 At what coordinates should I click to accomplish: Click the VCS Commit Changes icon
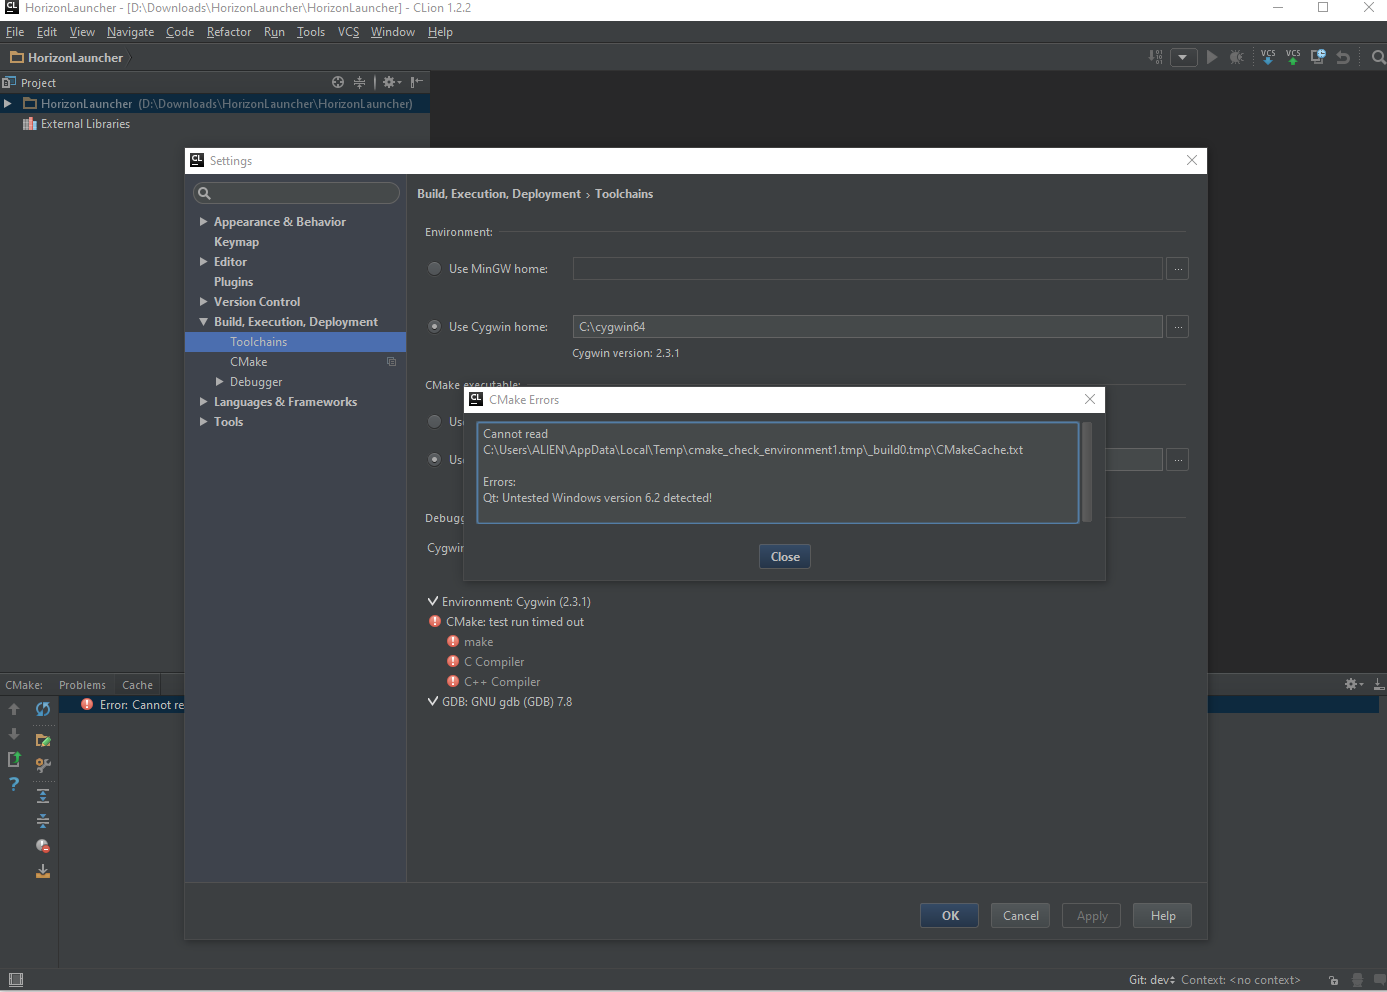pyautogui.click(x=1293, y=57)
